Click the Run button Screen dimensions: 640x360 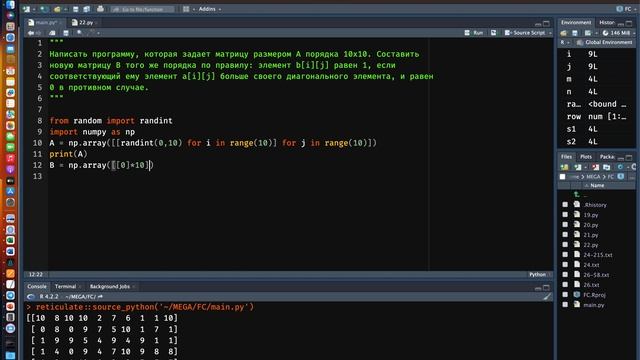pyautogui.click(x=474, y=33)
